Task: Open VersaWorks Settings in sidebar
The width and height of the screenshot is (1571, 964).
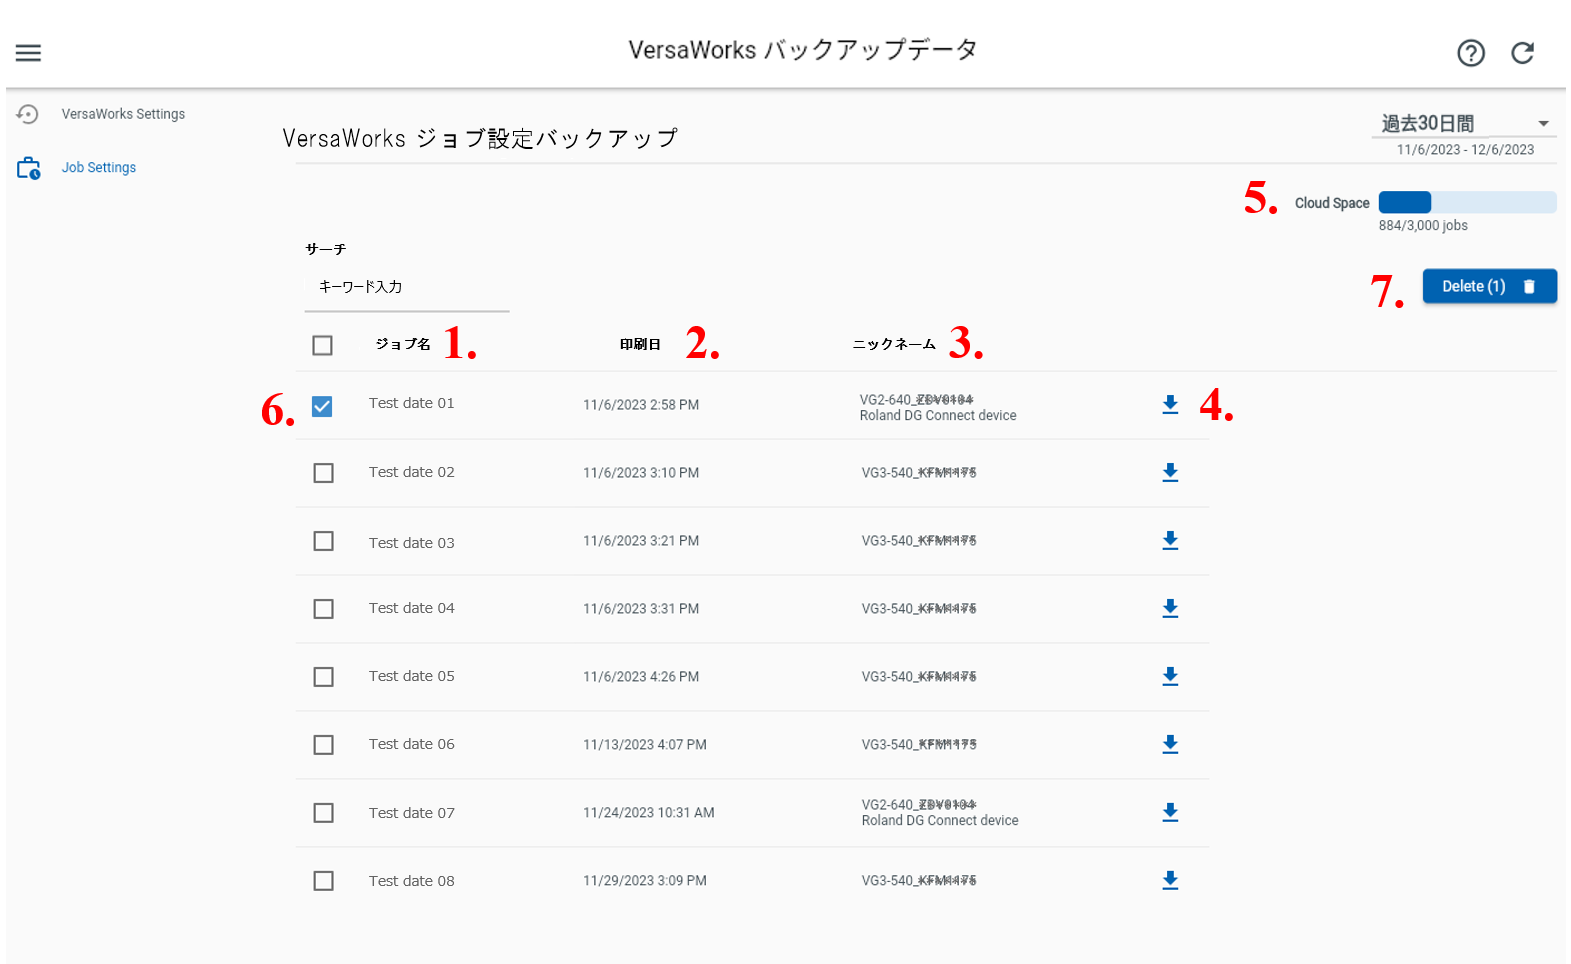Action: tap(123, 114)
